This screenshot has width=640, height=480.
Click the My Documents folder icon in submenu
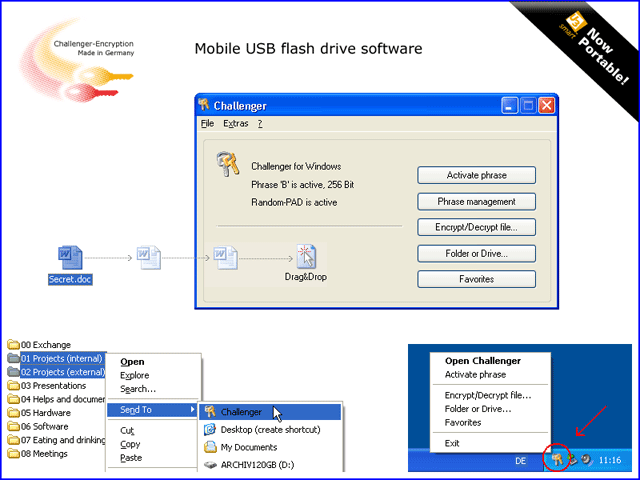click(x=210, y=447)
